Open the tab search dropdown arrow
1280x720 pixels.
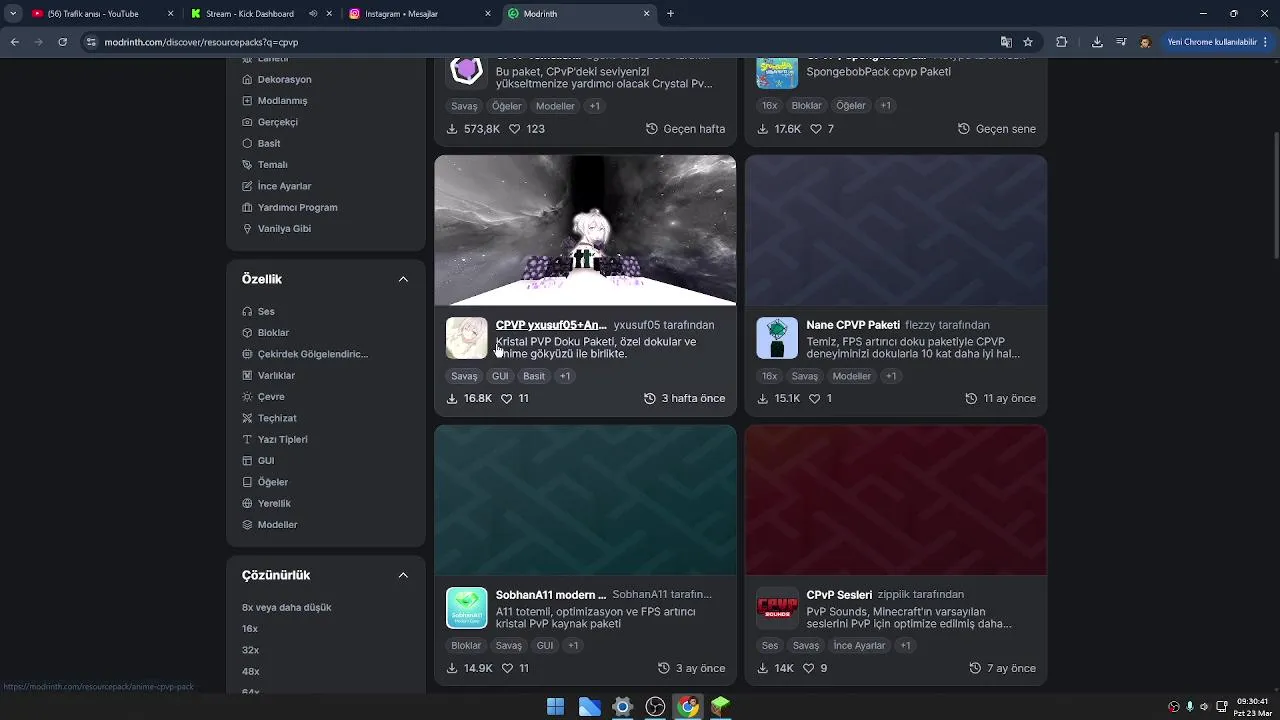coord(13,14)
